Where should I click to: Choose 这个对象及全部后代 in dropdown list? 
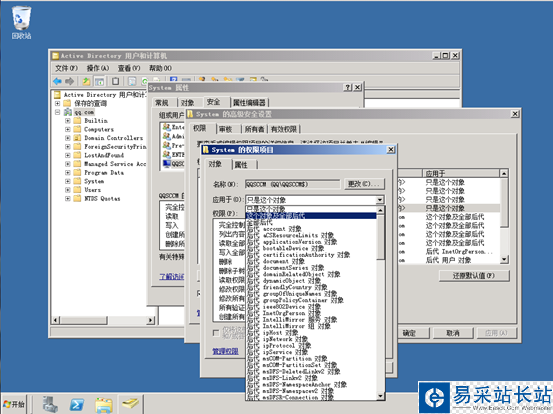point(311,215)
